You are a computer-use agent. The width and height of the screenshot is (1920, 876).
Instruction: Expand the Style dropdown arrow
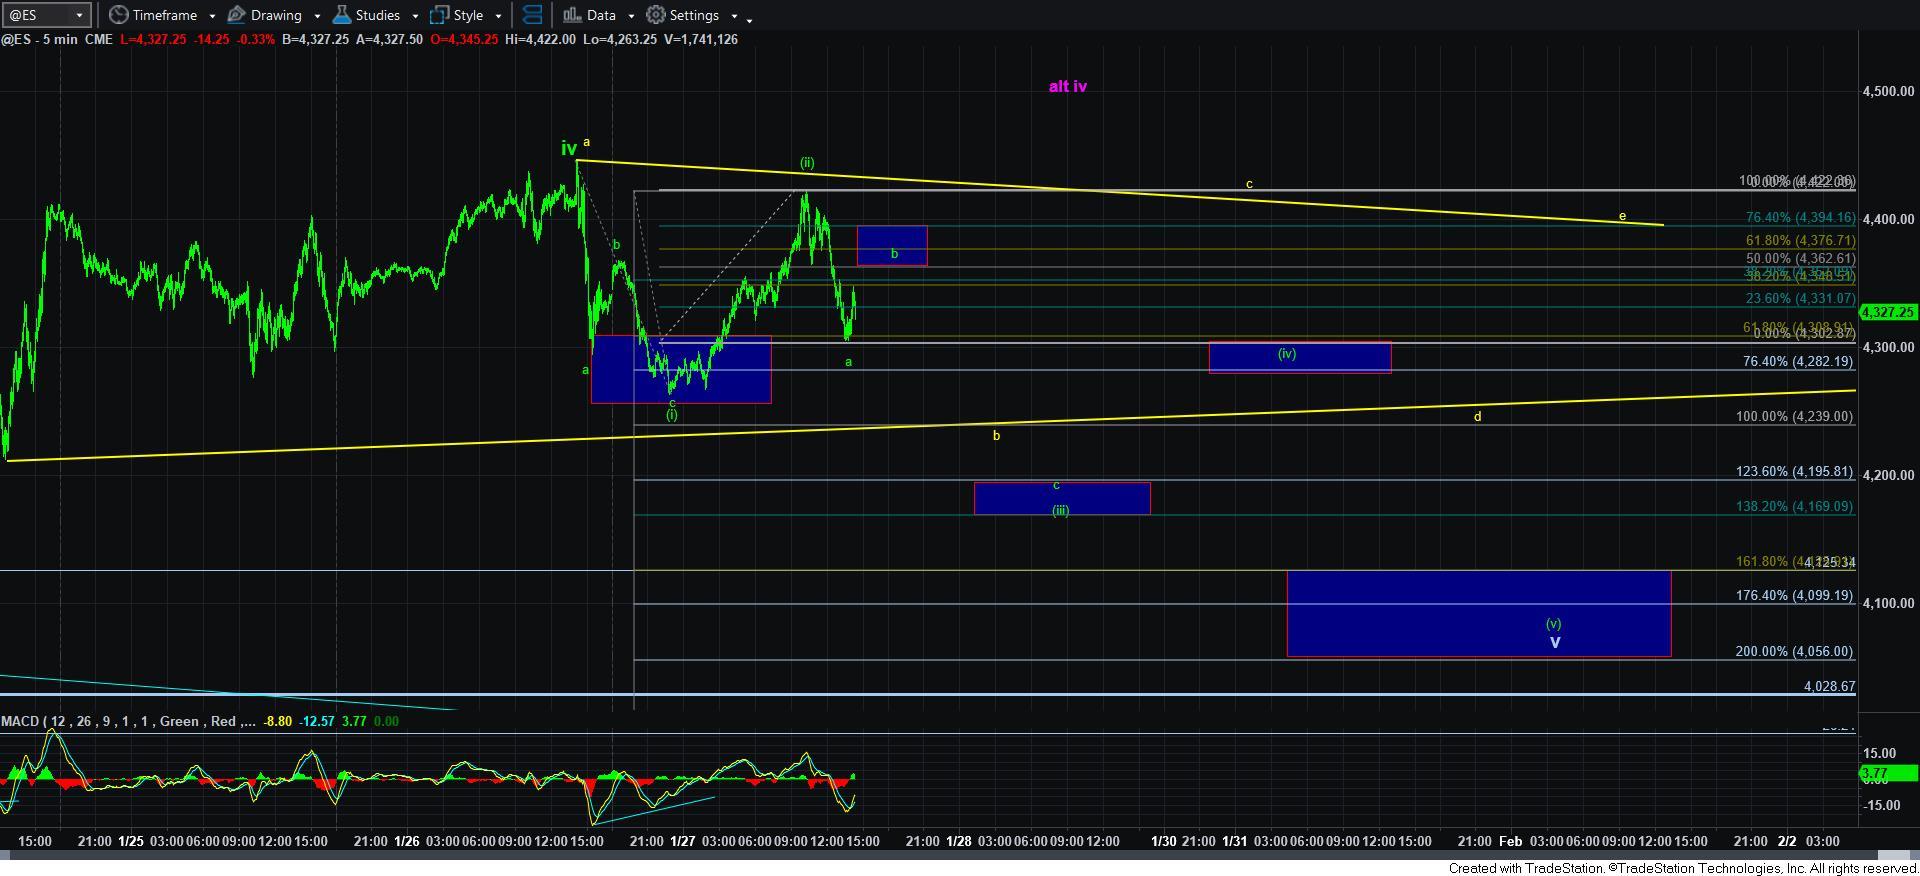tap(498, 16)
